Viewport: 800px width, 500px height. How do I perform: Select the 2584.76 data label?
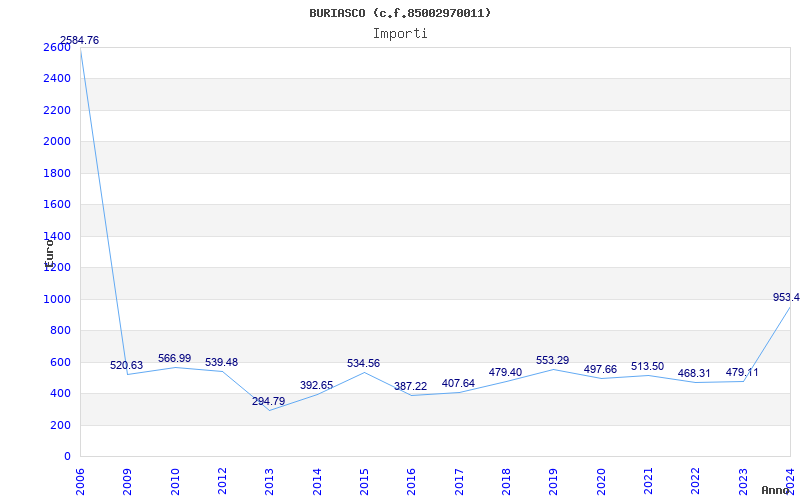(80, 40)
